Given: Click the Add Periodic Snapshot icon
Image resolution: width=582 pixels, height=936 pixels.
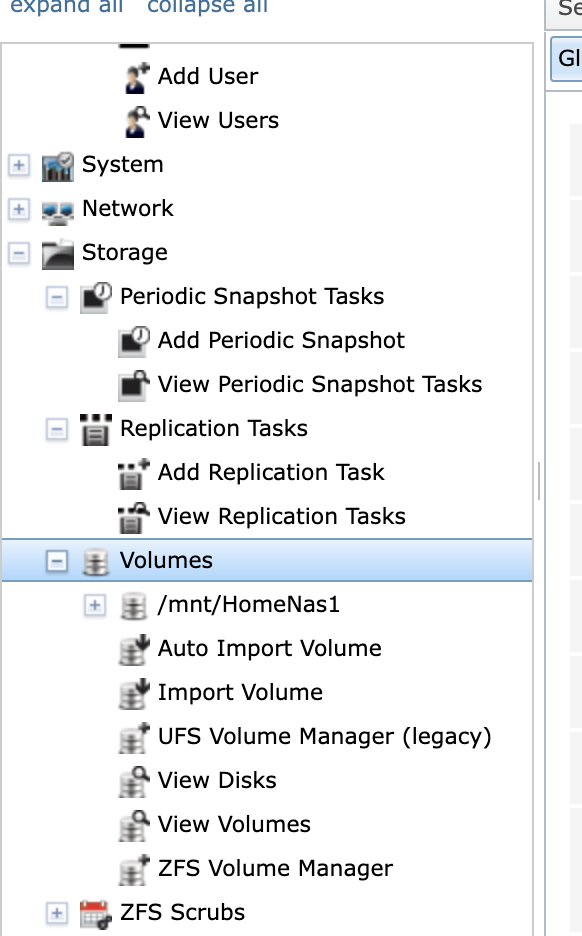Looking at the screenshot, I should [134, 341].
